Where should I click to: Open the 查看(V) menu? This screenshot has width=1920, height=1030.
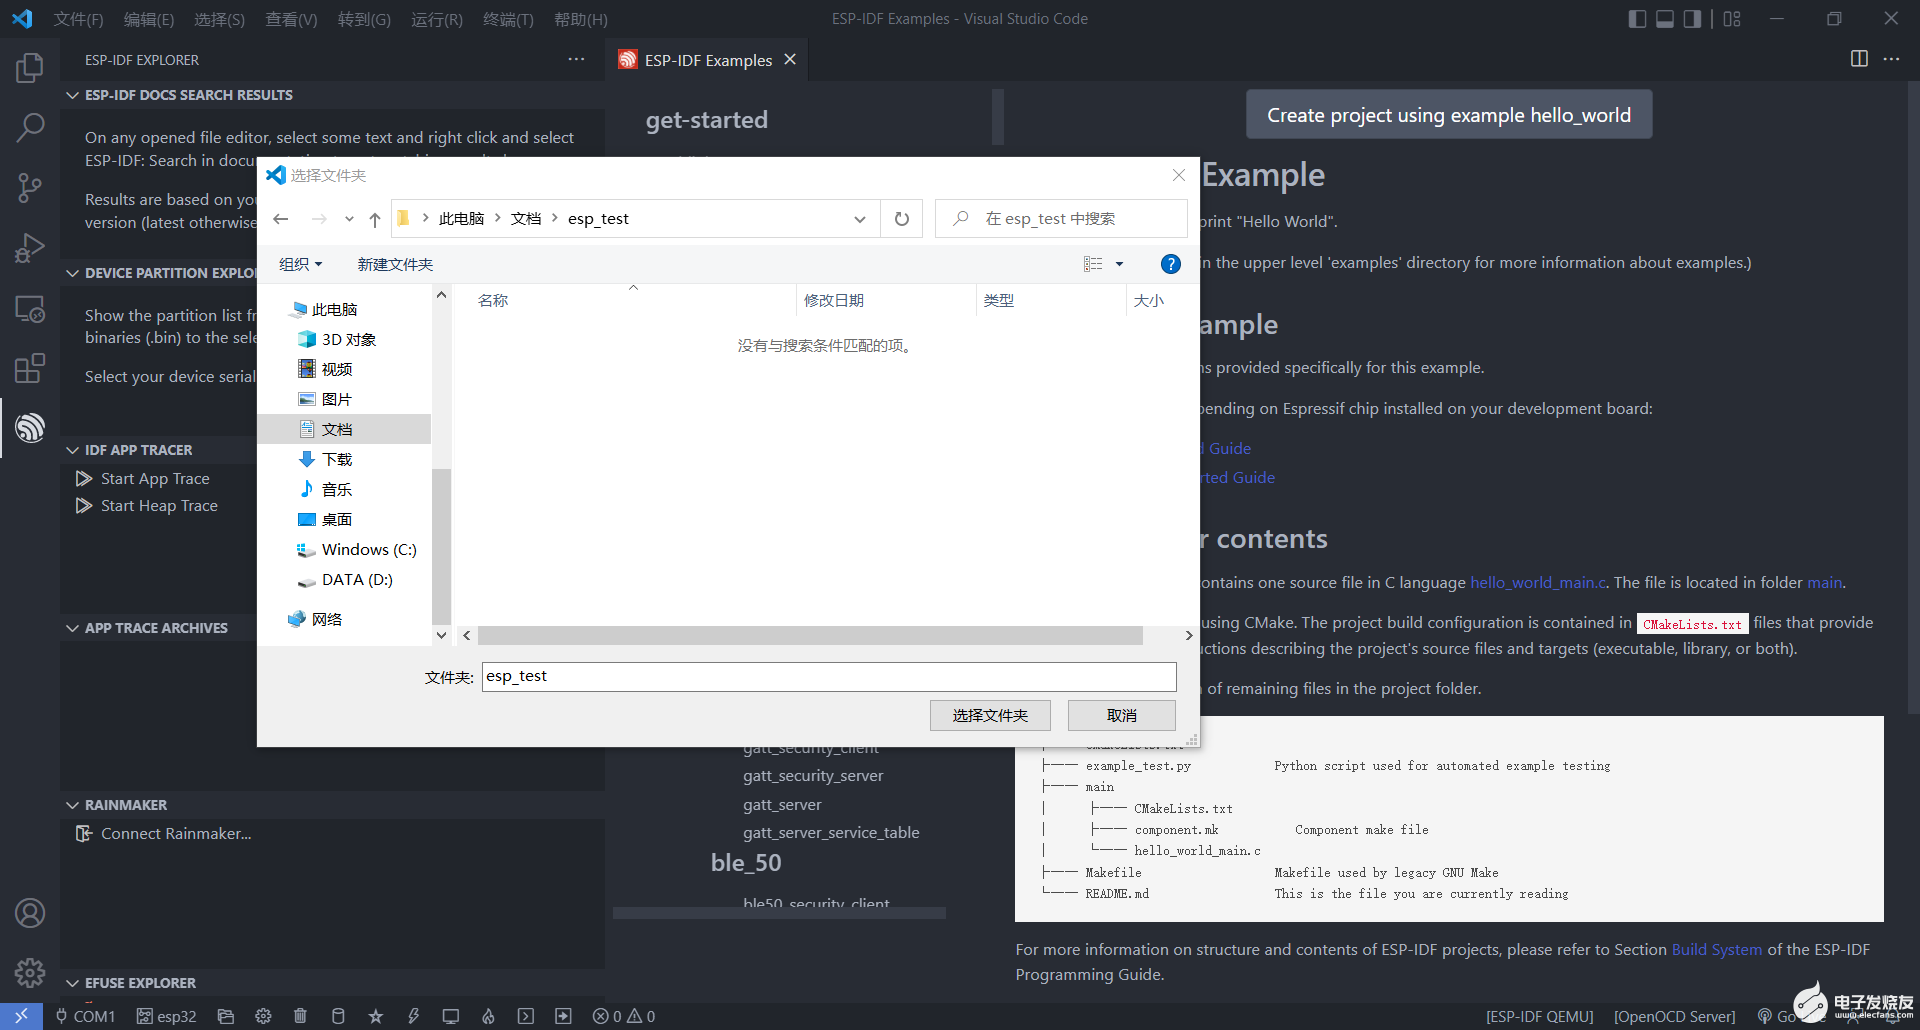[x=291, y=19]
